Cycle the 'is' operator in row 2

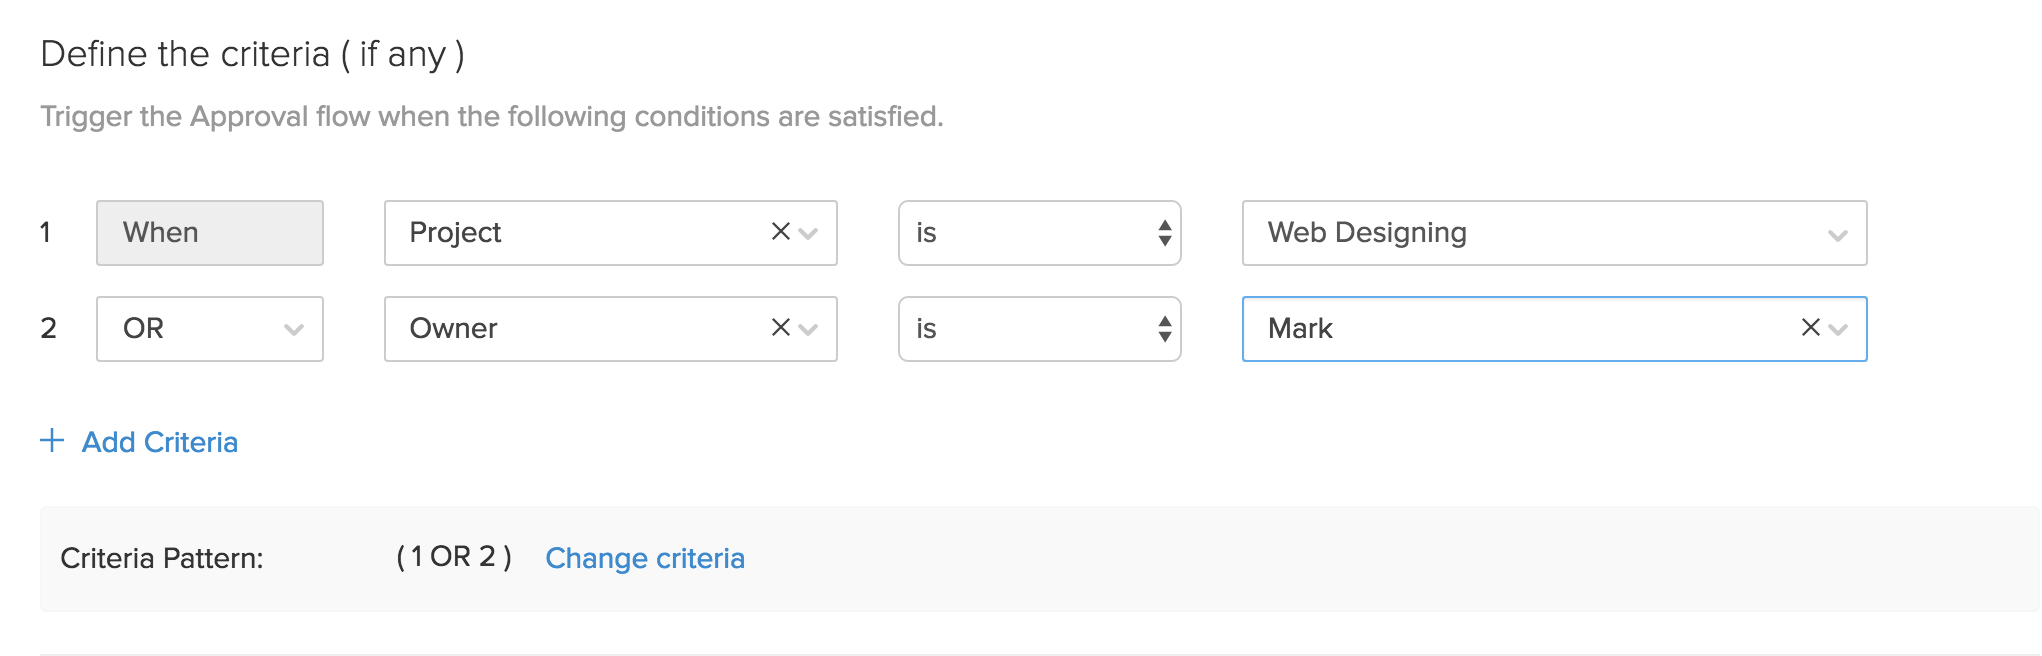(x=1020, y=329)
